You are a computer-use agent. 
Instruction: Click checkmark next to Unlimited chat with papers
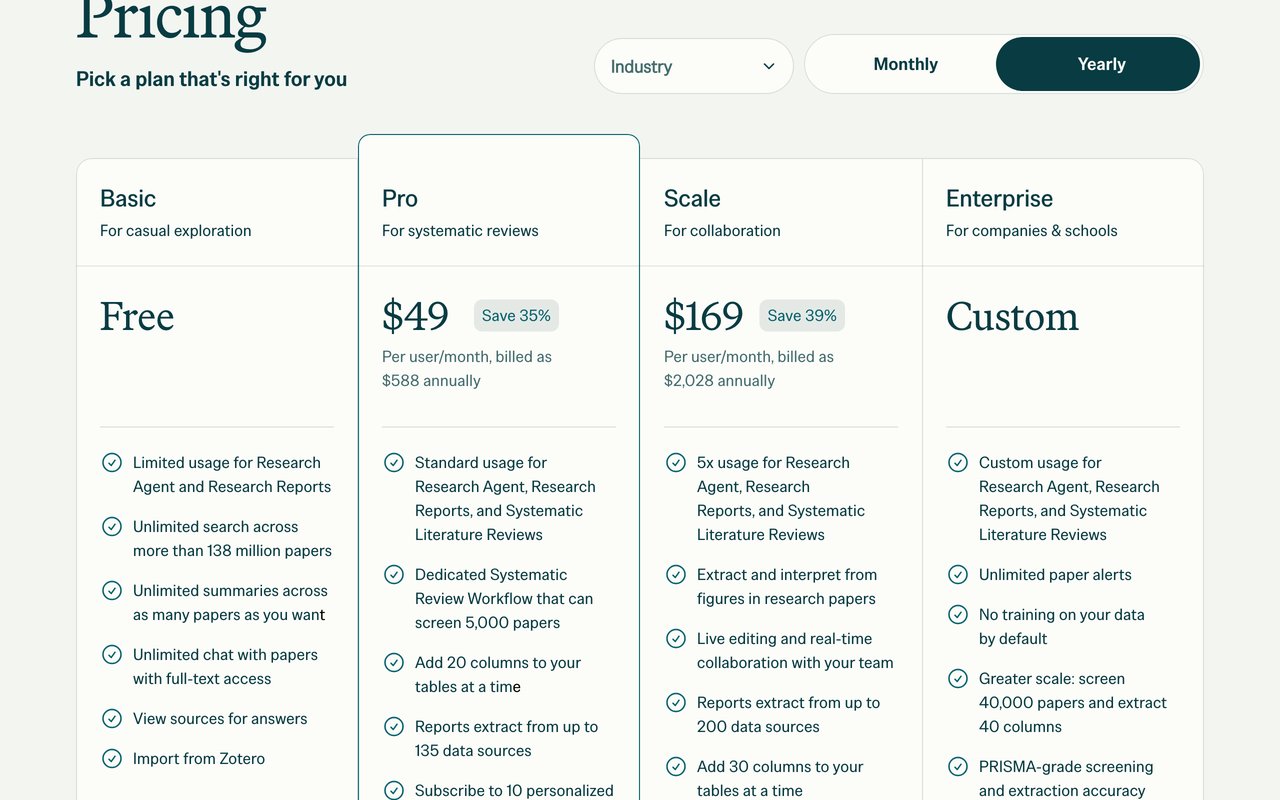tap(112, 654)
